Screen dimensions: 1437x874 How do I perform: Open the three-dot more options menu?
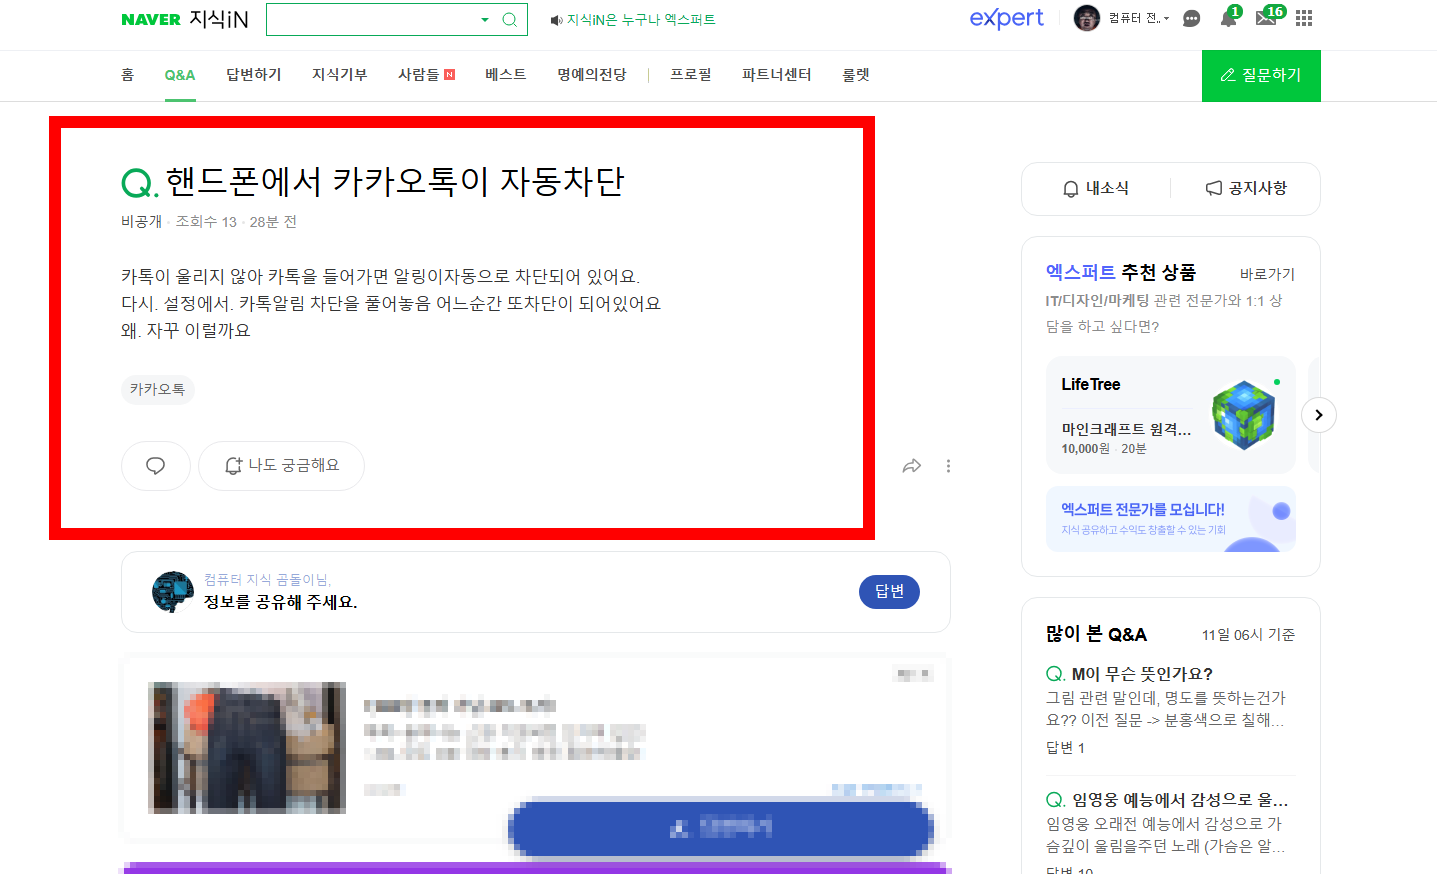tap(948, 466)
